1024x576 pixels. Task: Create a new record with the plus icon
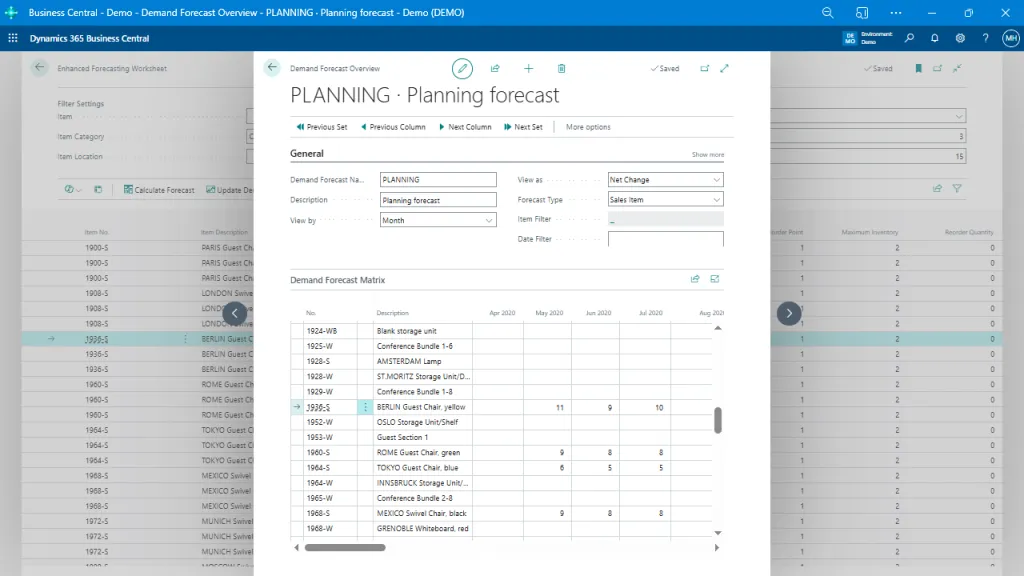[x=528, y=68]
